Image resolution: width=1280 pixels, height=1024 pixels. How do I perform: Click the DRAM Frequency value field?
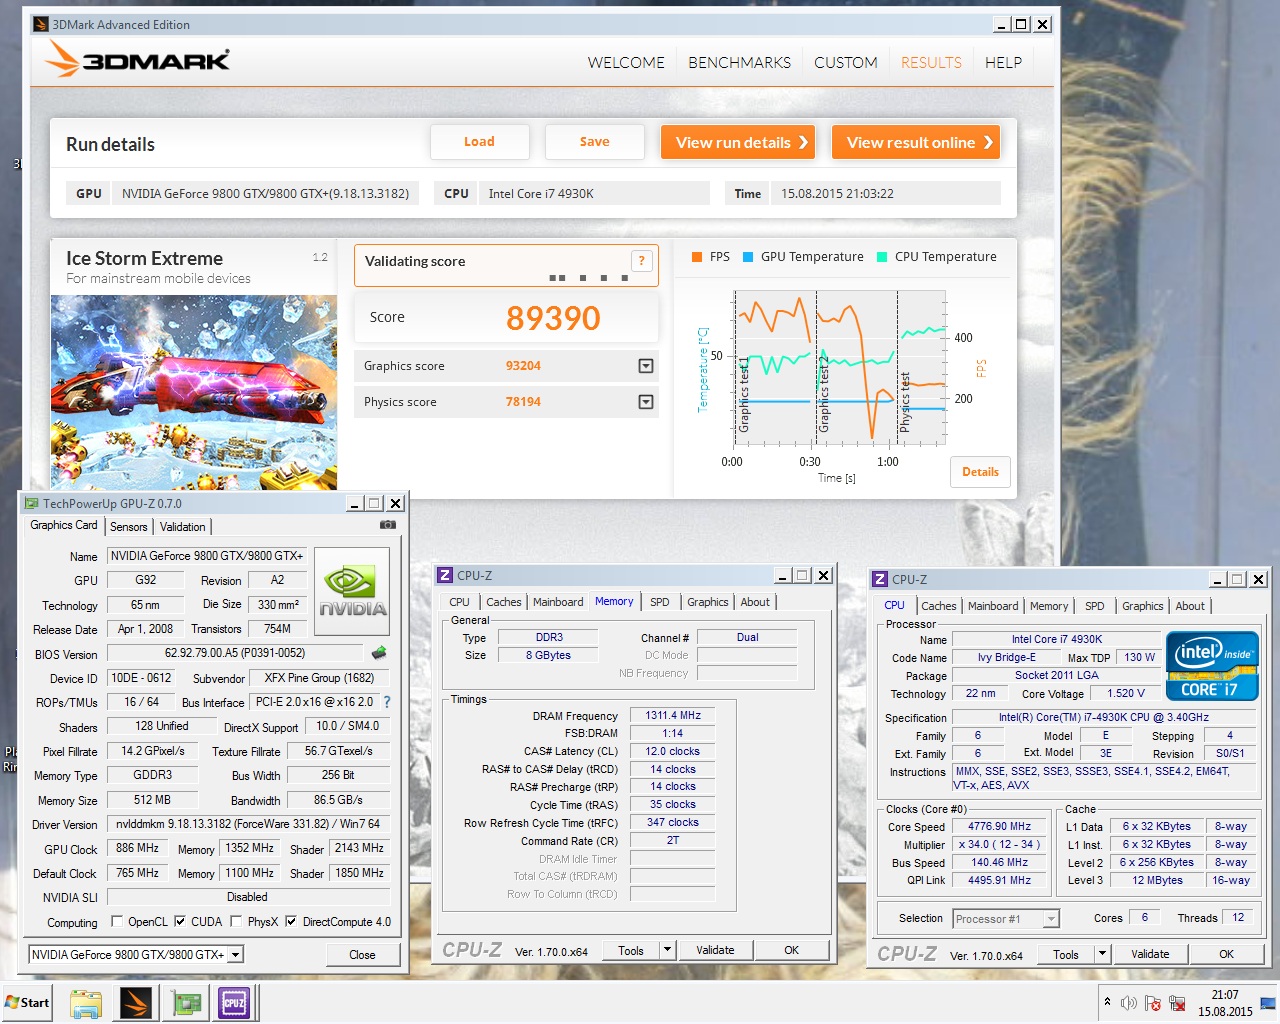[672, 715]
